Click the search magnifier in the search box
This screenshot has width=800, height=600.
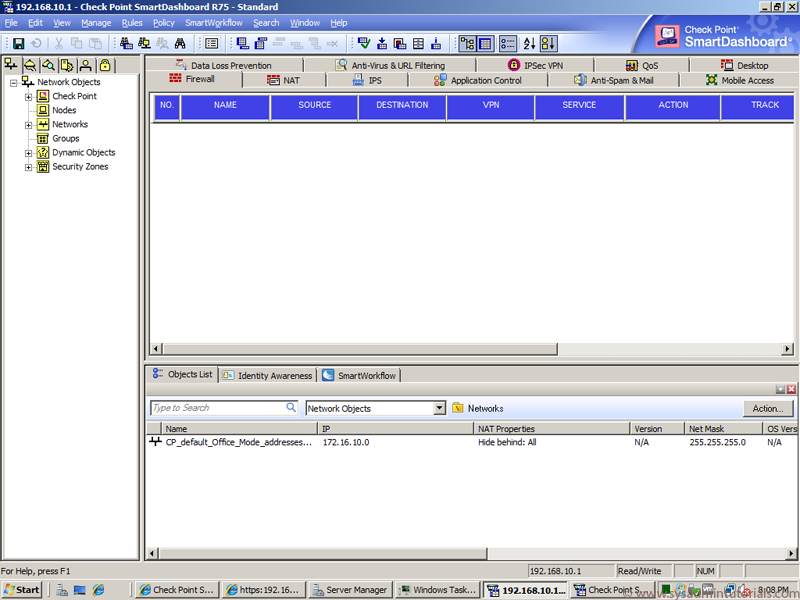coord(291,408)
